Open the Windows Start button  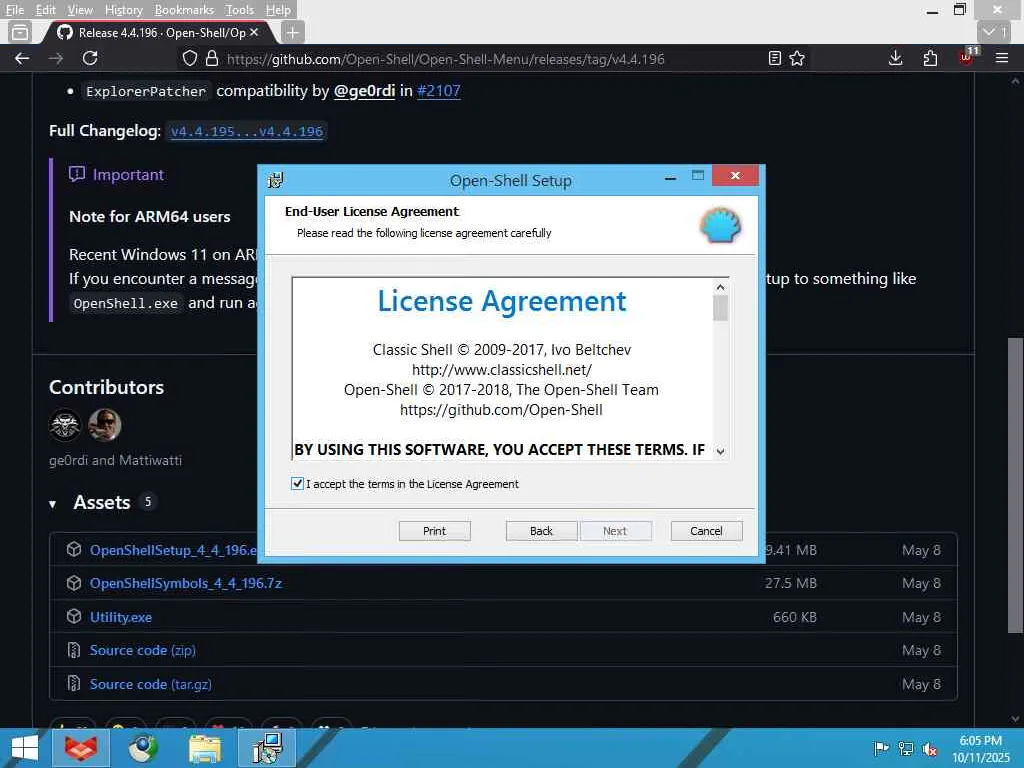click(25, 748)
